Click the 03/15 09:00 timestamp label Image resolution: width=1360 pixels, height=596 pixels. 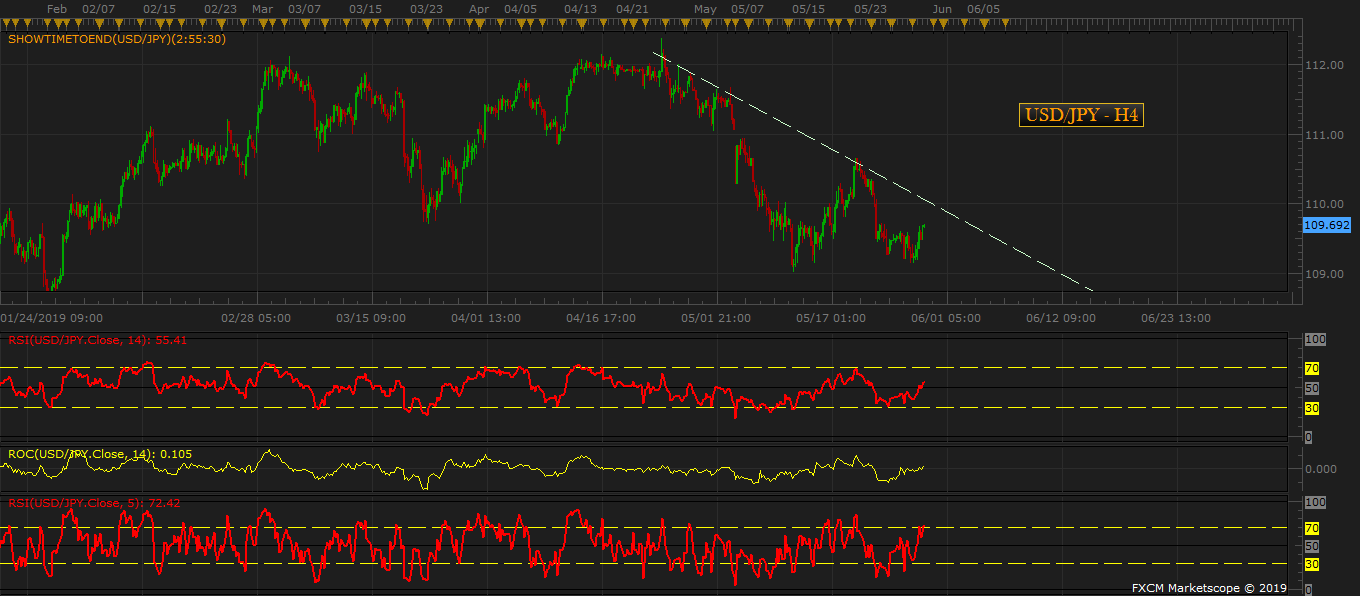[371, 319]
